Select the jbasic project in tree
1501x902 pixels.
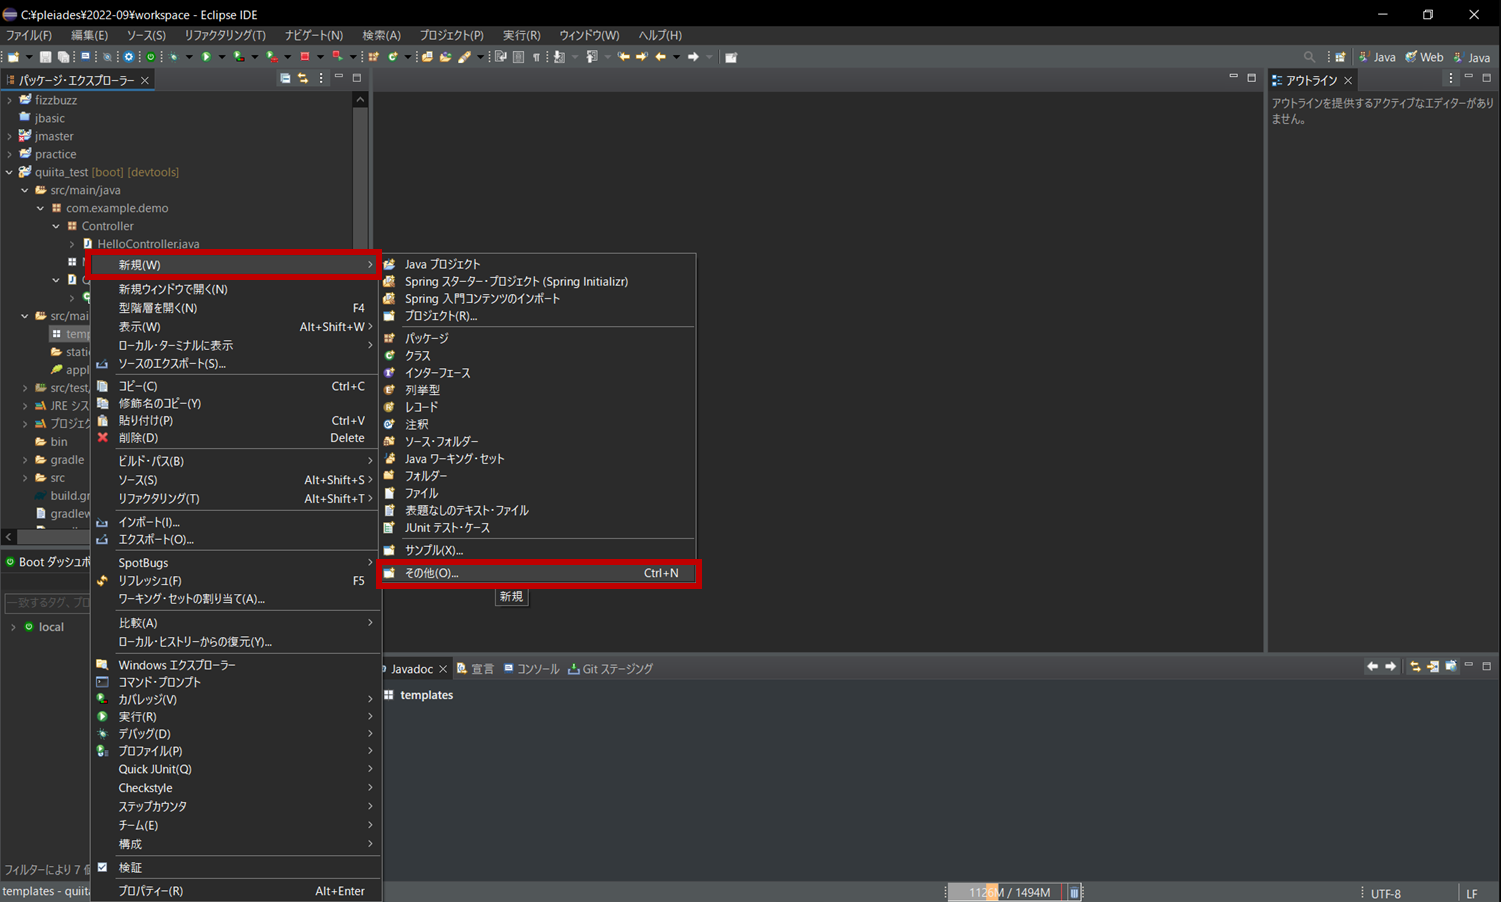coord(50,118)
